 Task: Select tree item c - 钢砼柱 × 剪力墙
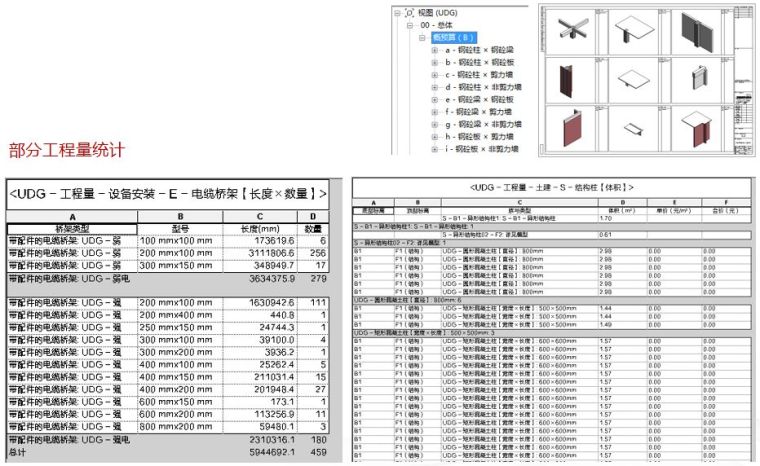tap(479, 75)
